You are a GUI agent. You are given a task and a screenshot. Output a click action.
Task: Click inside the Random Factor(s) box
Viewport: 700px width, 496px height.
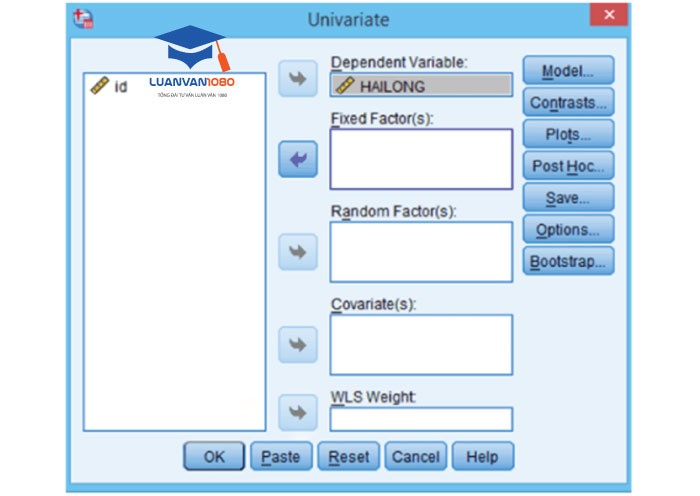click(x=421, y=252)
